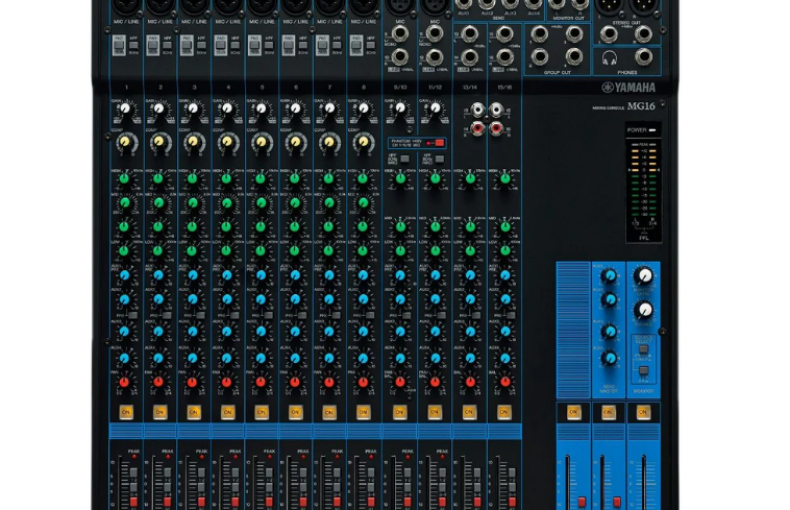
Task: Toggle the channel 1 ON button
Action: tap(126, 412)
